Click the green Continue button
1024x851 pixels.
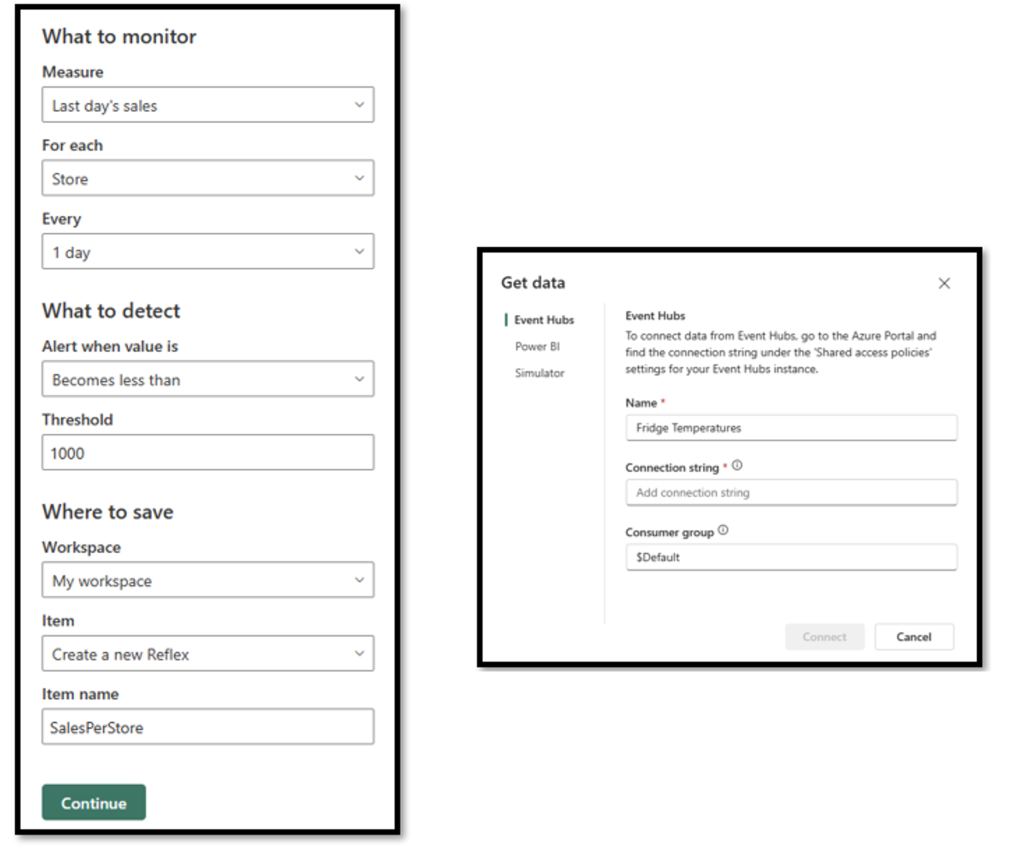(x=94, y=803)
